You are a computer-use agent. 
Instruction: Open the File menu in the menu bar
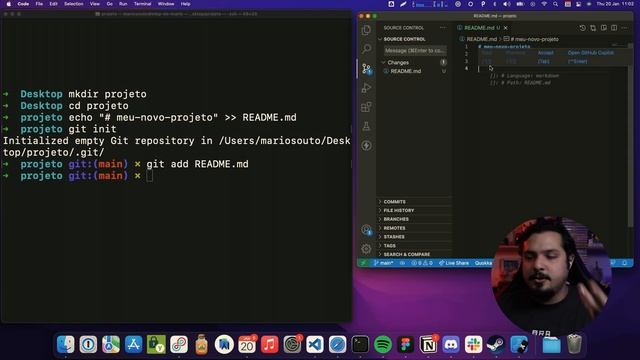39,4
